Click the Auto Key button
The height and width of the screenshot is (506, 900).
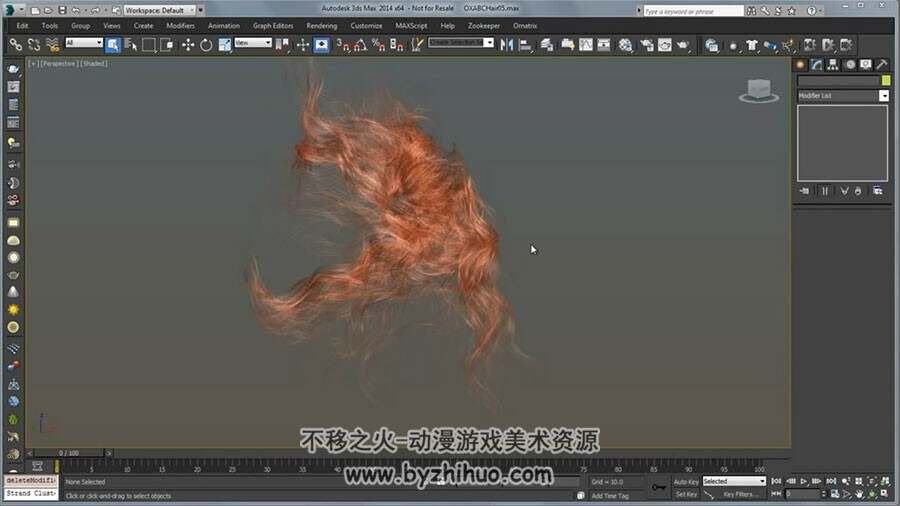click(x=686, y=482)
